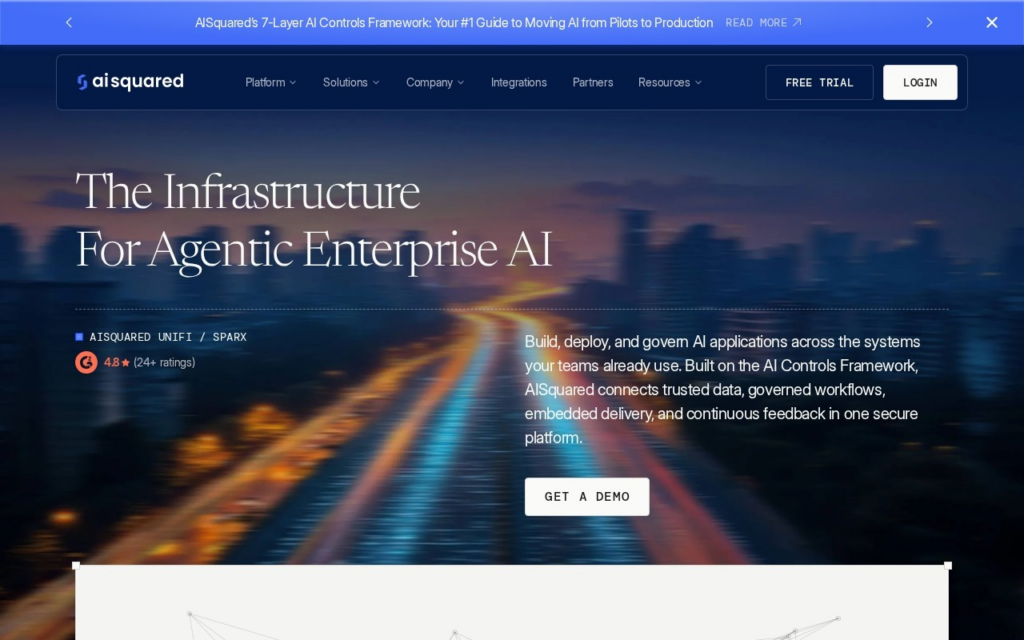This screenshot has height=640, width=1024.
Task: Expand the Resources menu
Action: [x=669, y=82]
